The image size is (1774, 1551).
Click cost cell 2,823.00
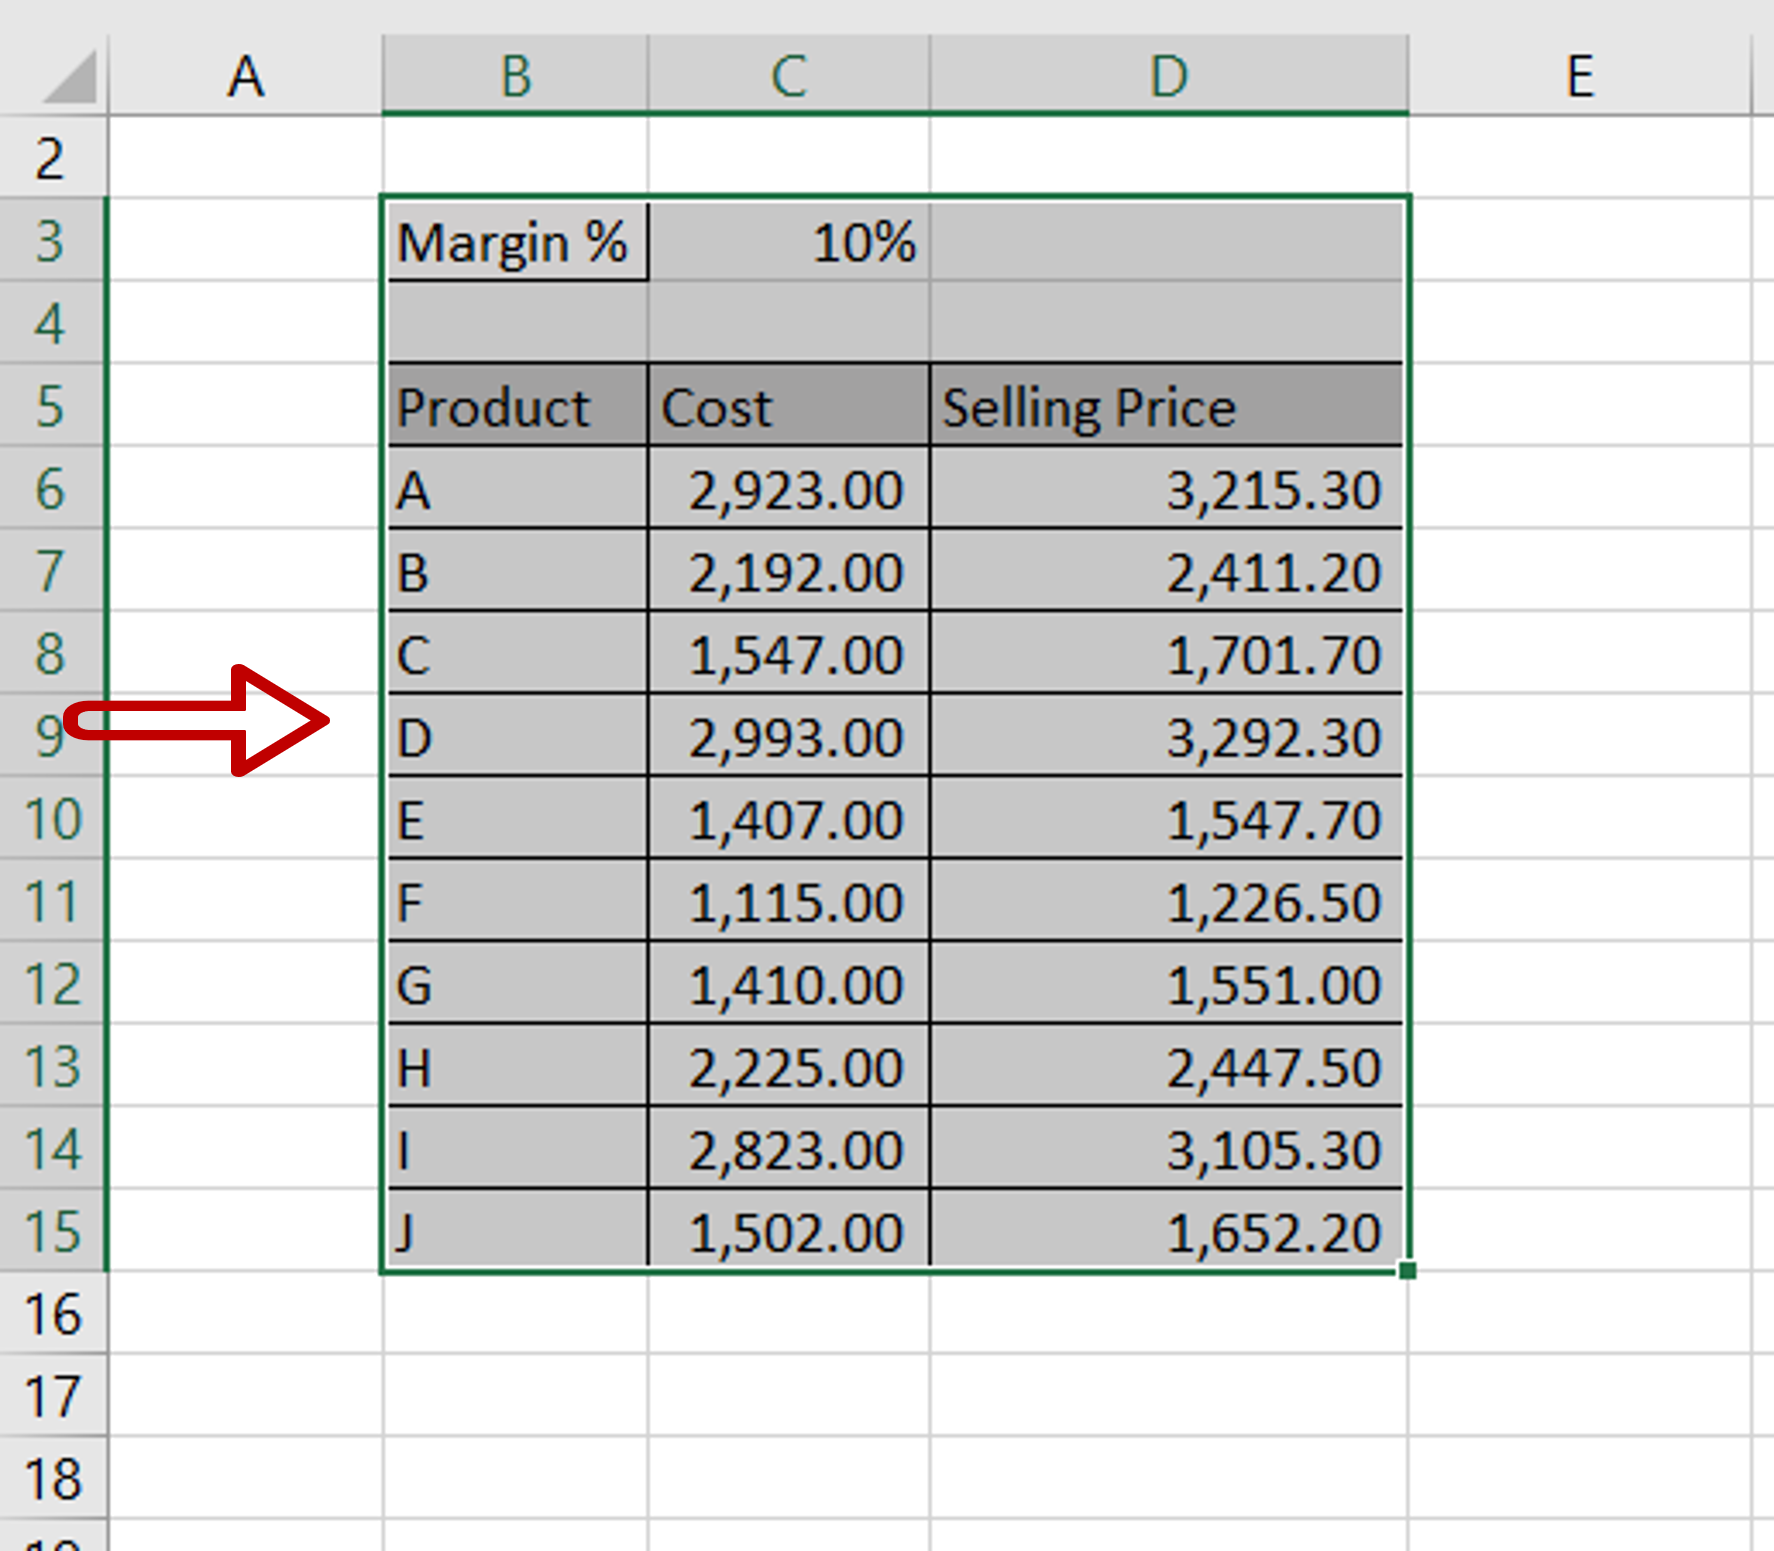point(789,1148)
